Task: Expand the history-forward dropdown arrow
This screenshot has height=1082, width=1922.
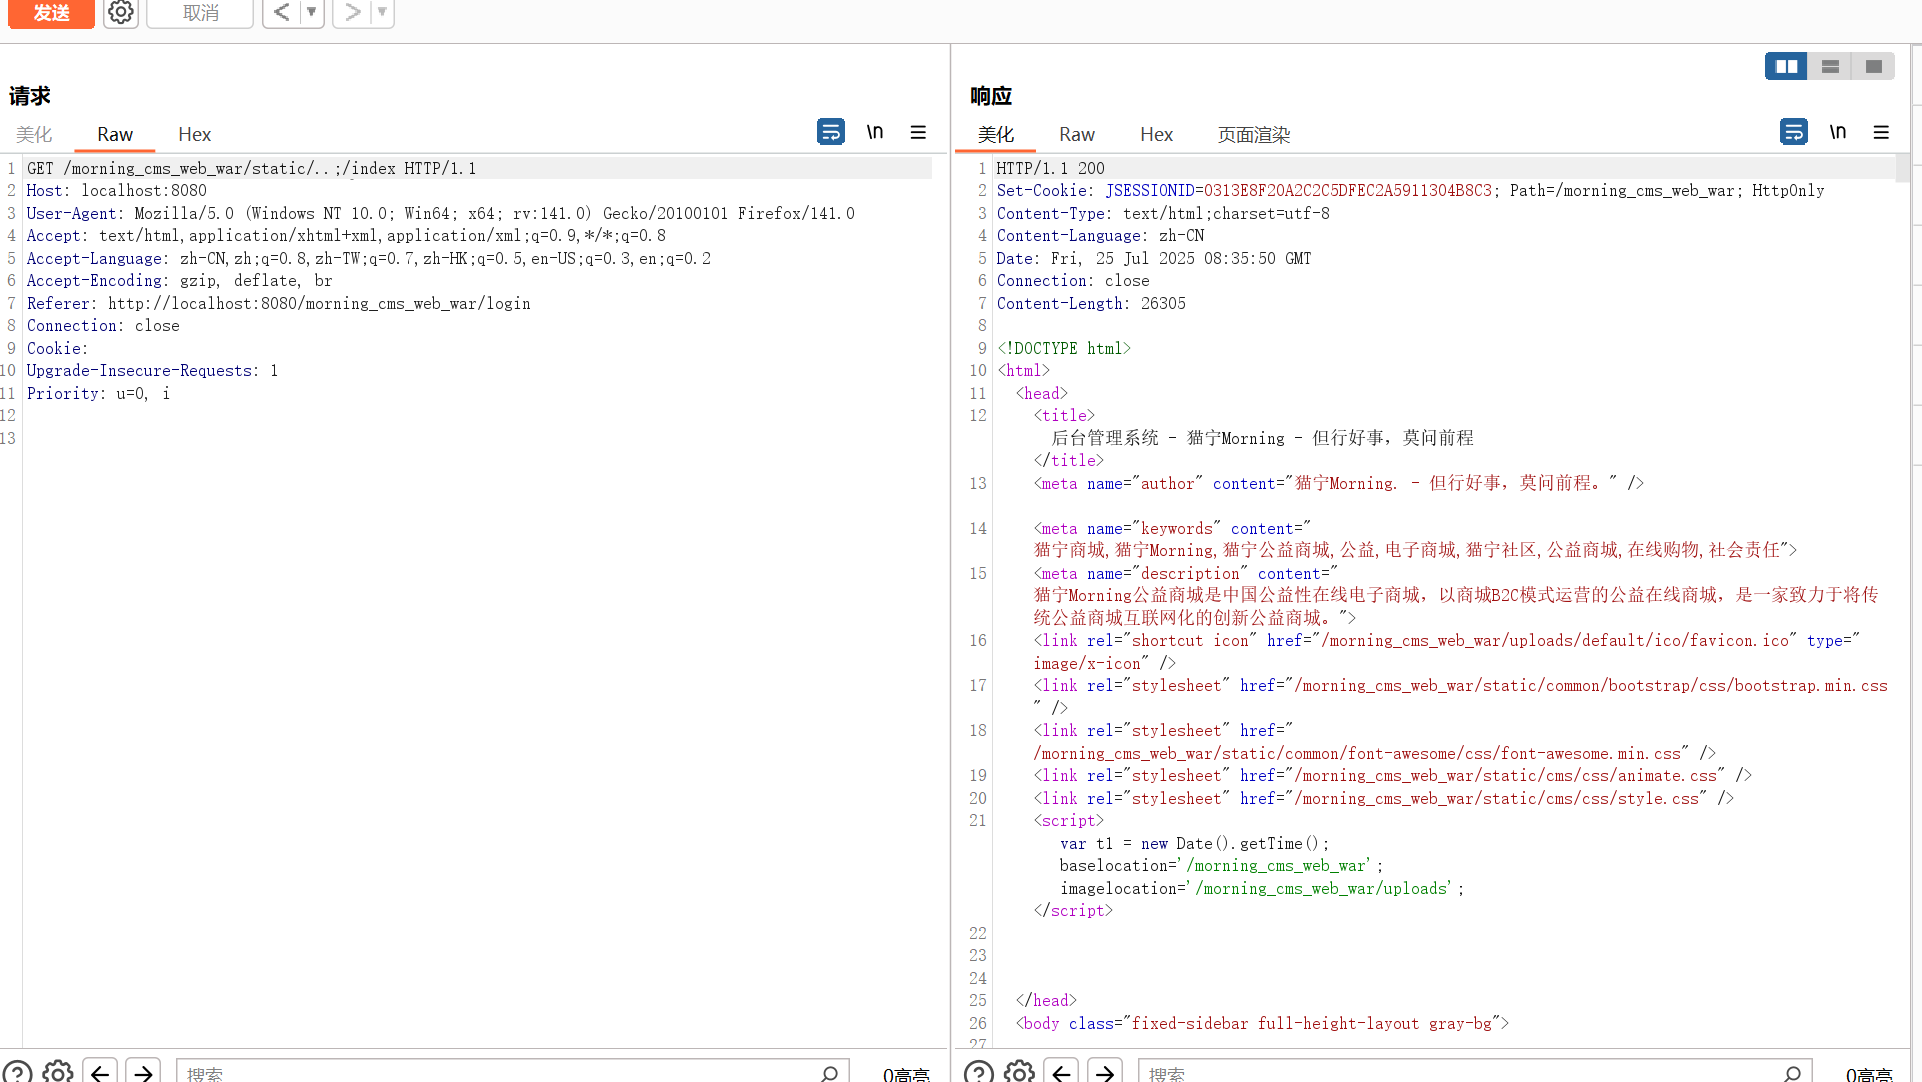Action: pos(382,13)
